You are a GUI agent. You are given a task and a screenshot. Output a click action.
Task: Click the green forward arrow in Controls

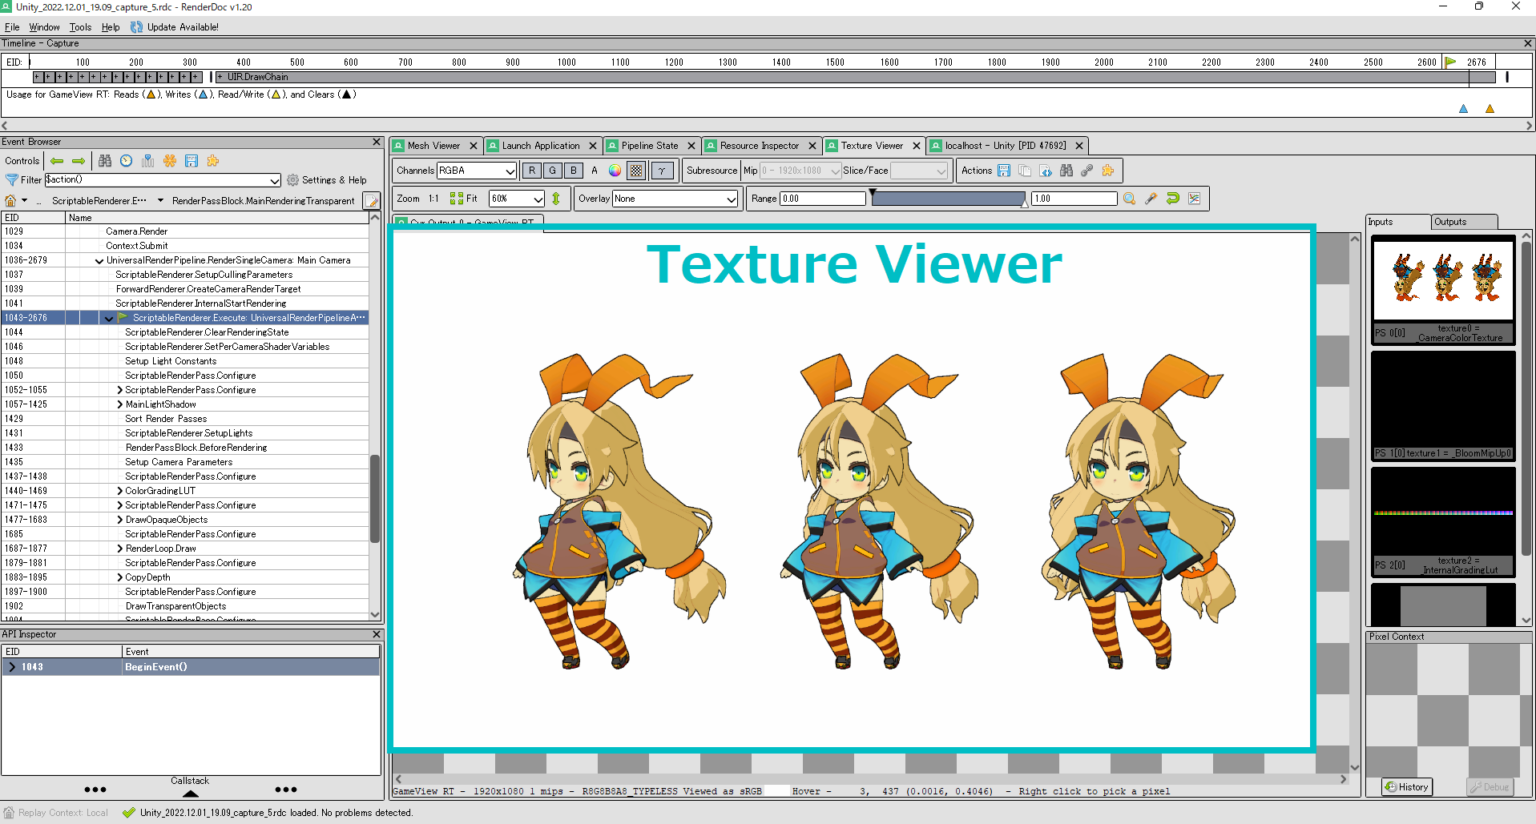point(77,160)
